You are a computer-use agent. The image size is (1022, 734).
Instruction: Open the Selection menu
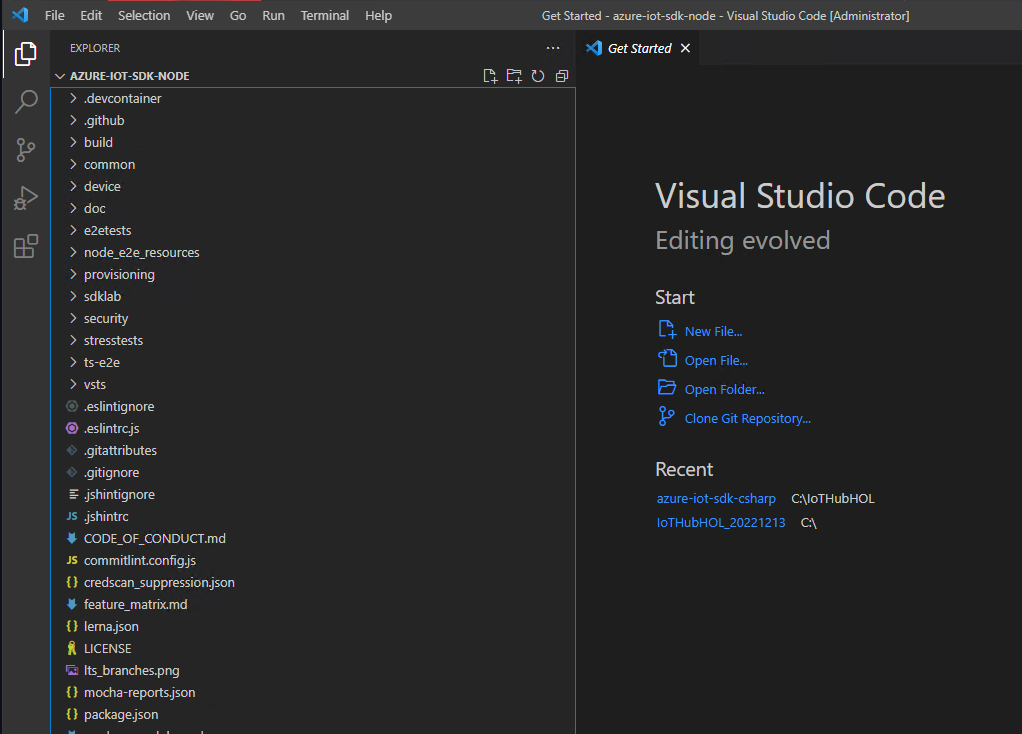(x=144, y=15)
